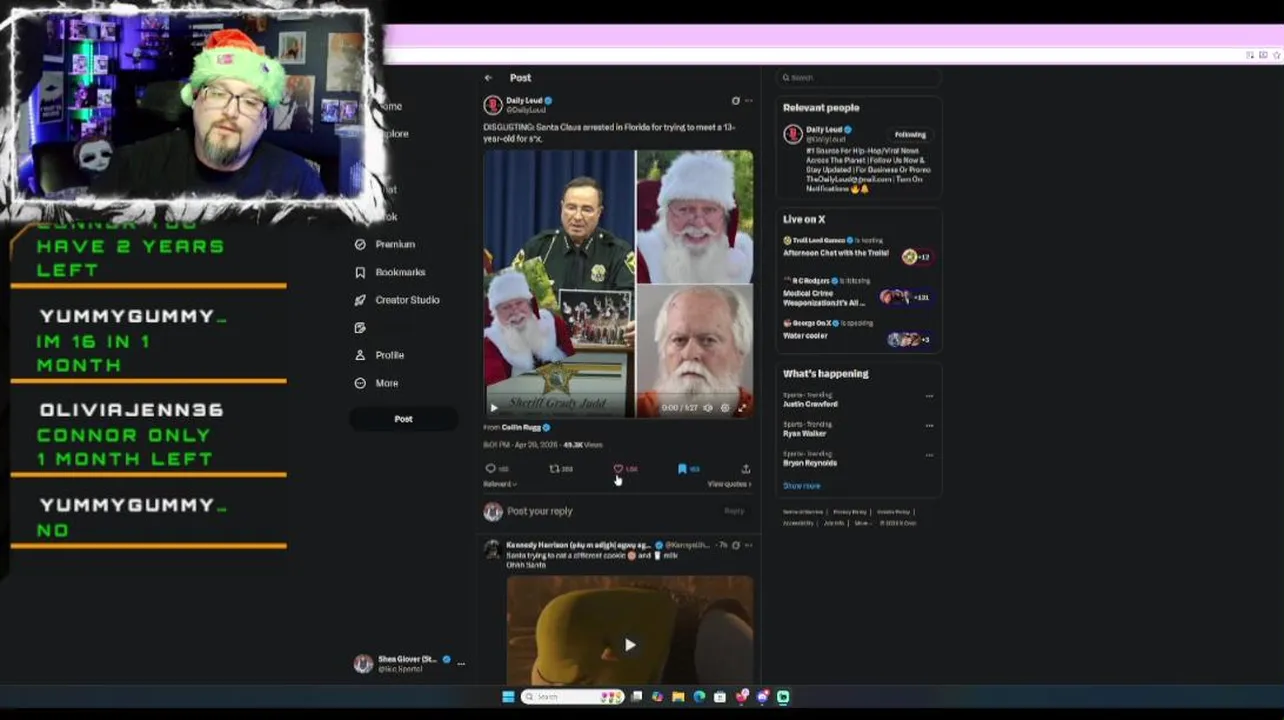The image size is (1284, 720).
Task: Expand More footer dropdown
Action: tap(862, 523)
